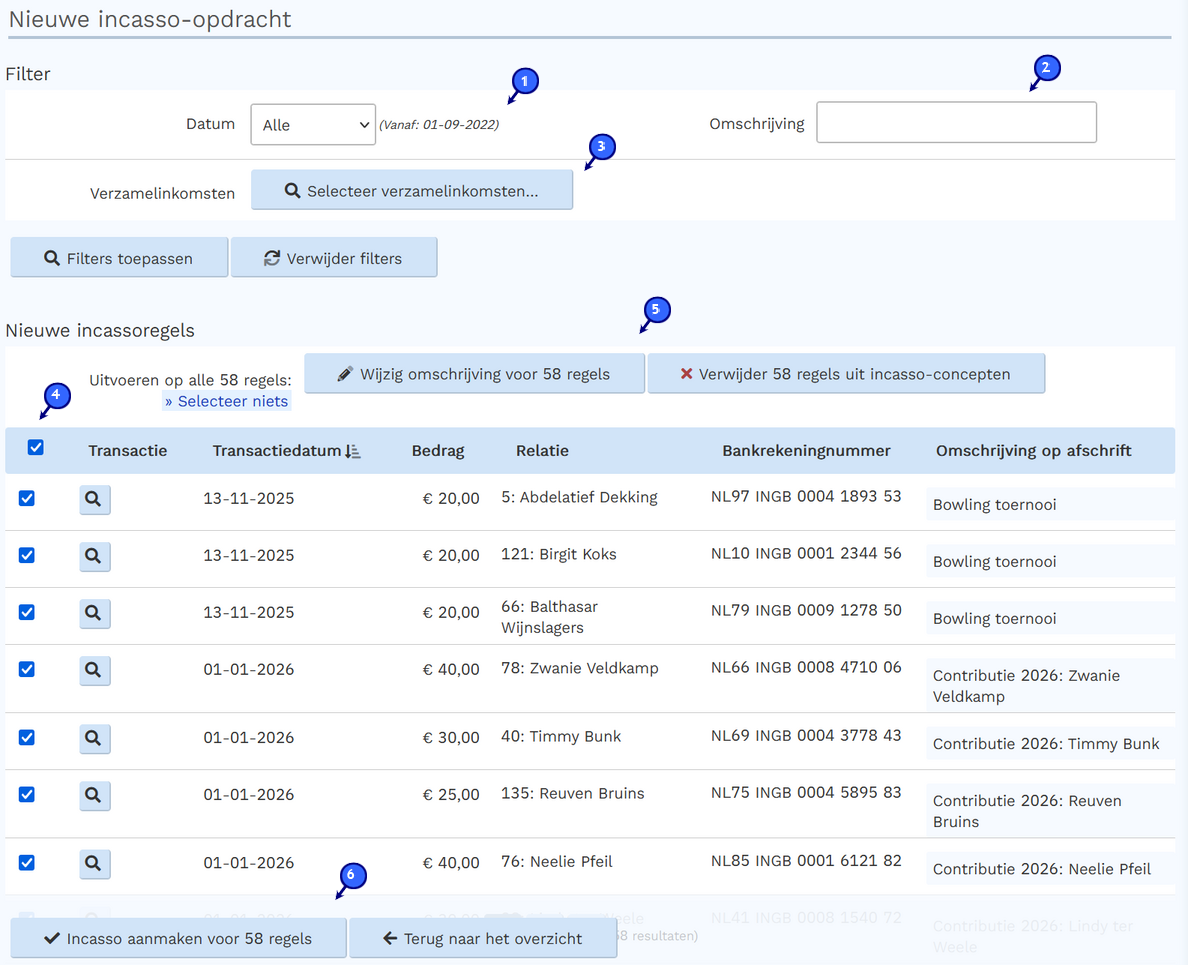Open transaction details for Abdelatief Dekking
This screenshot has width=1188, height=965.
click(94, 499)
